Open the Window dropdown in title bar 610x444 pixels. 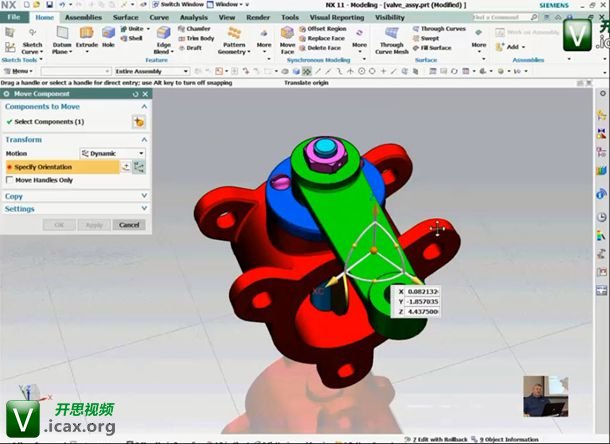[x=227, y=5]
